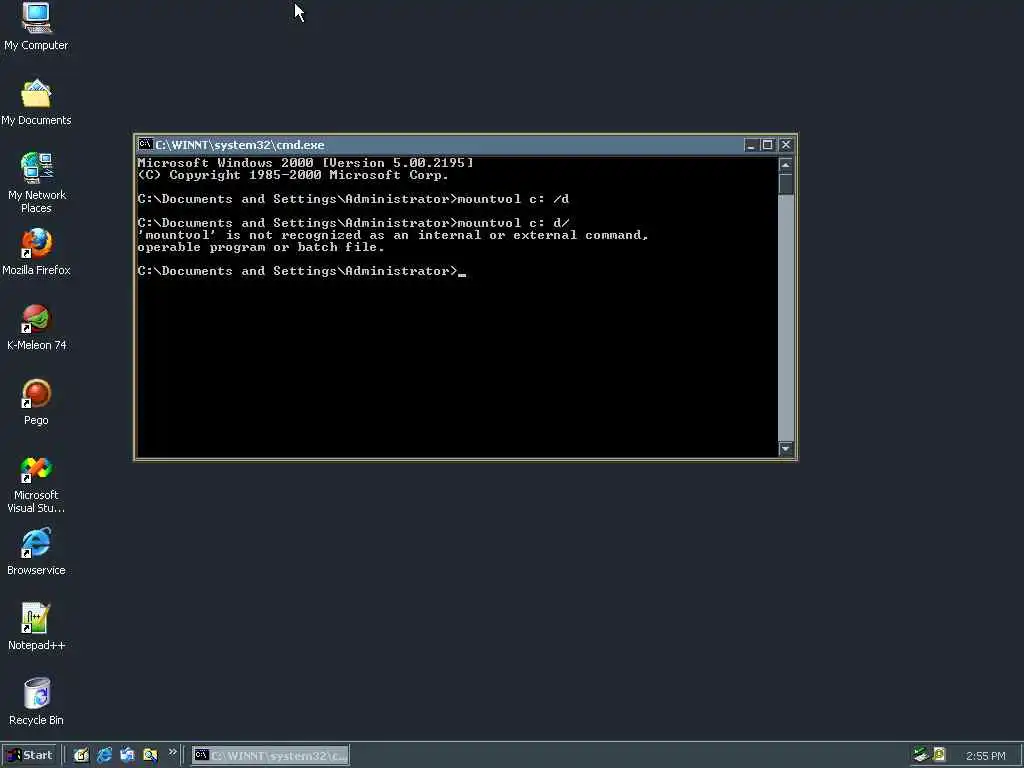Click the cmd.exe taskbar button
The image size is (1024, 768).
pos(270,756)
